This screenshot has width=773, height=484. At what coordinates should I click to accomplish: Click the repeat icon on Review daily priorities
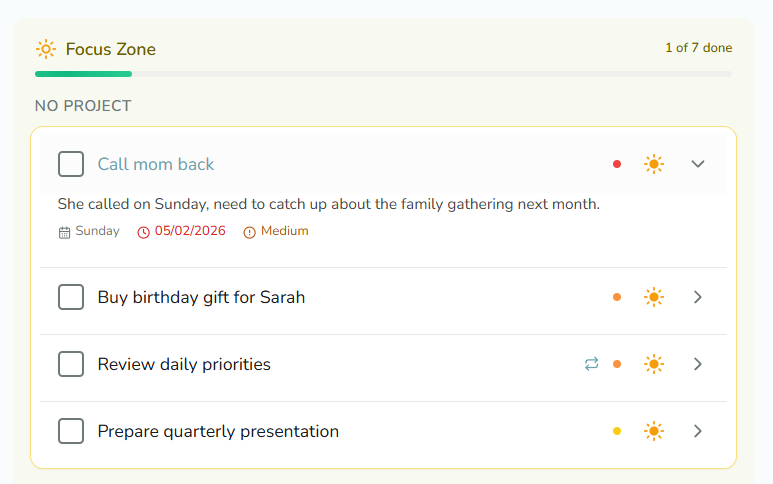tap(592, 364)
